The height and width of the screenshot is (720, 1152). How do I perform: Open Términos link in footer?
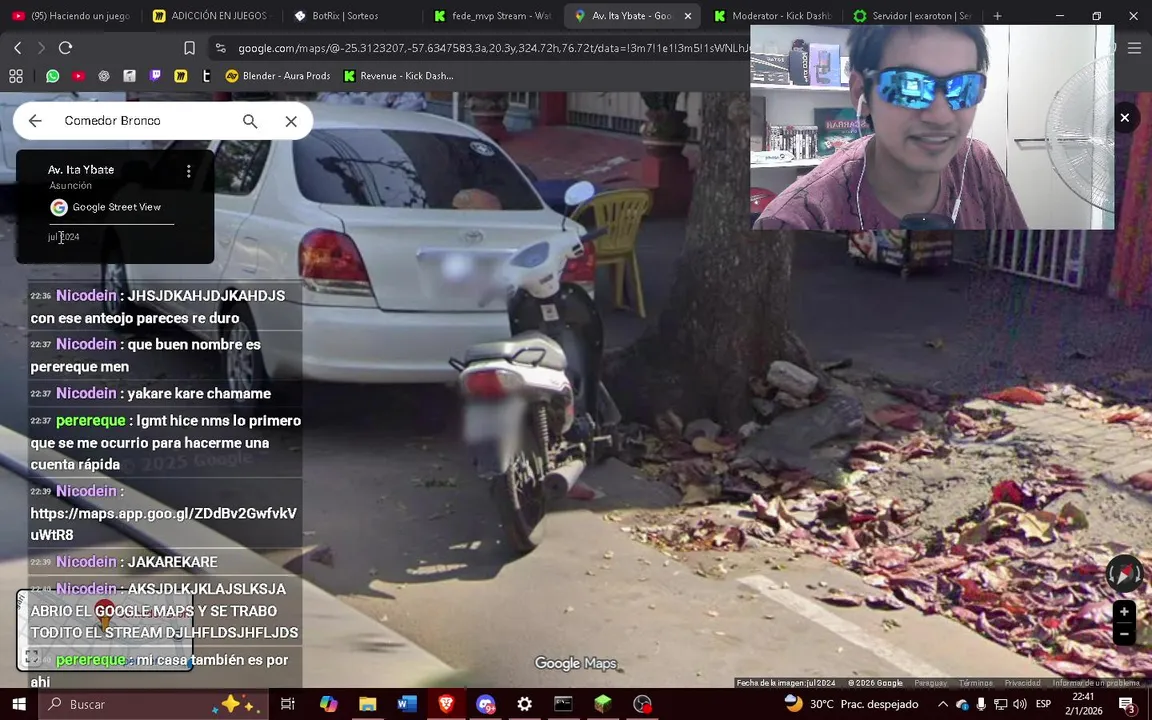point(975,683)
